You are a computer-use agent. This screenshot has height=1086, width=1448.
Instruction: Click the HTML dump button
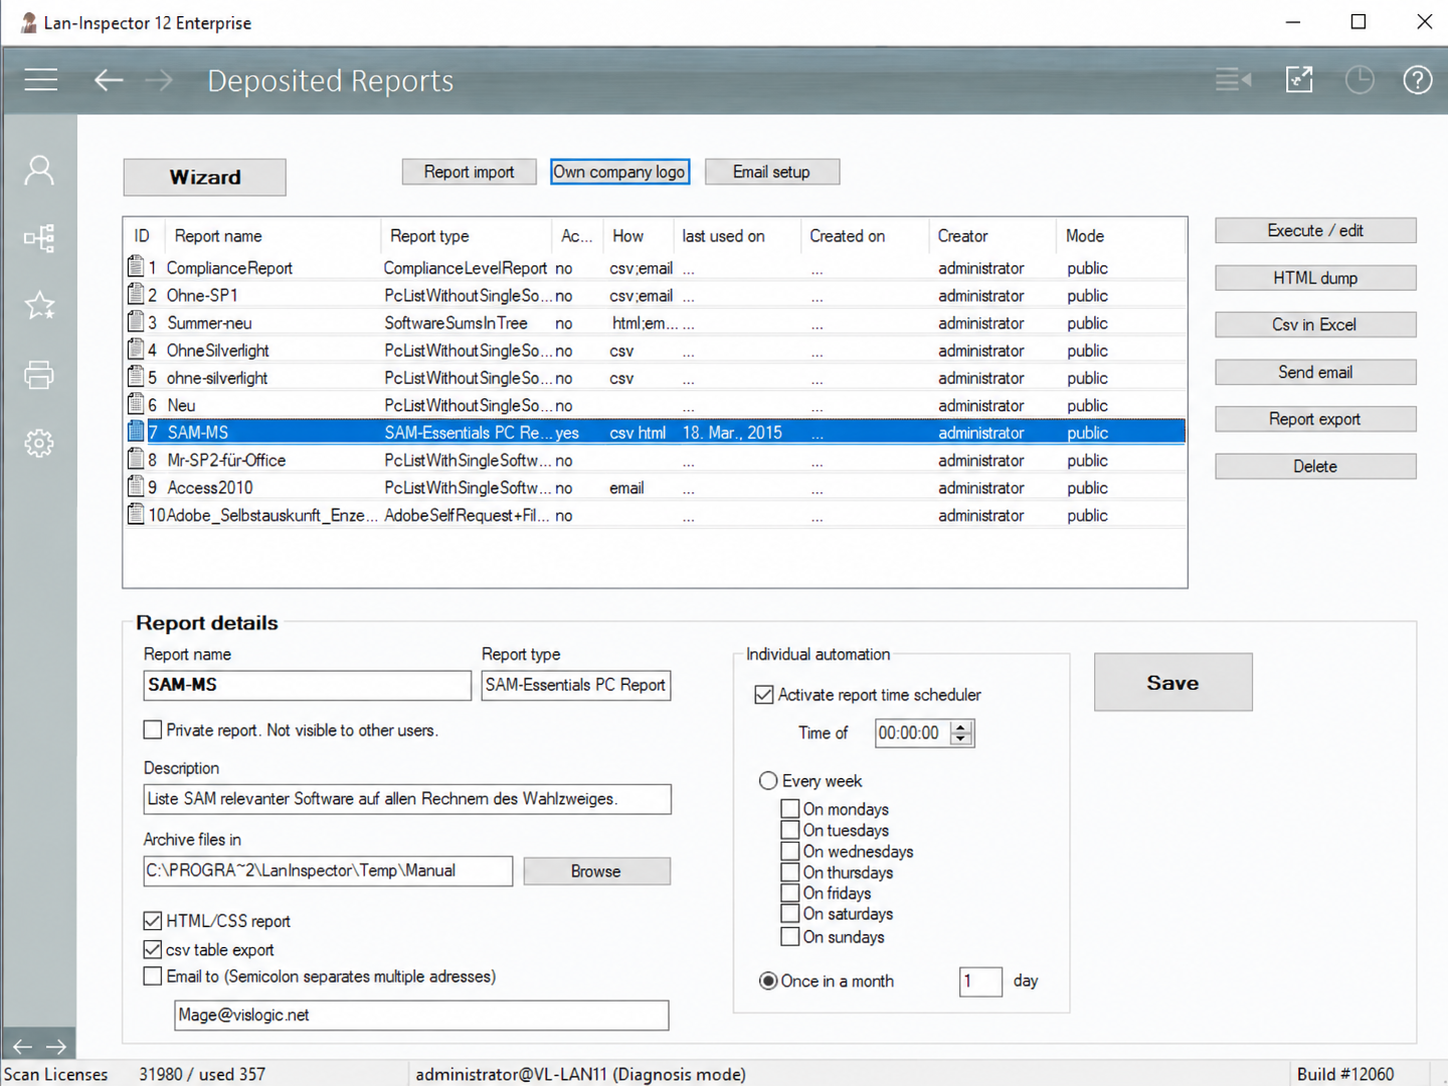pos(1316,278)
